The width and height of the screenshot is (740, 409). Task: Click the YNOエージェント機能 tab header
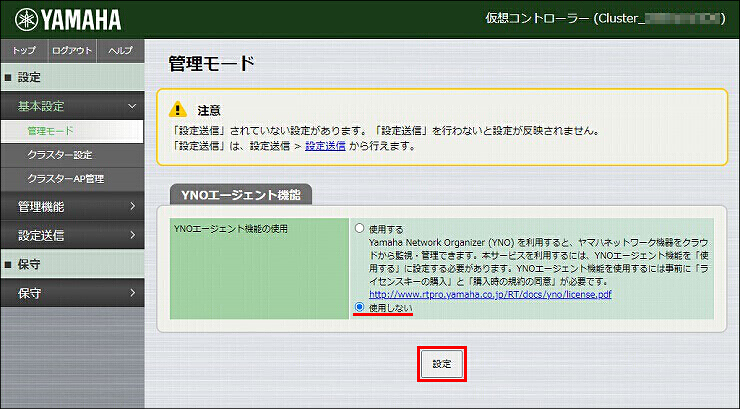(x=241, y=194)
